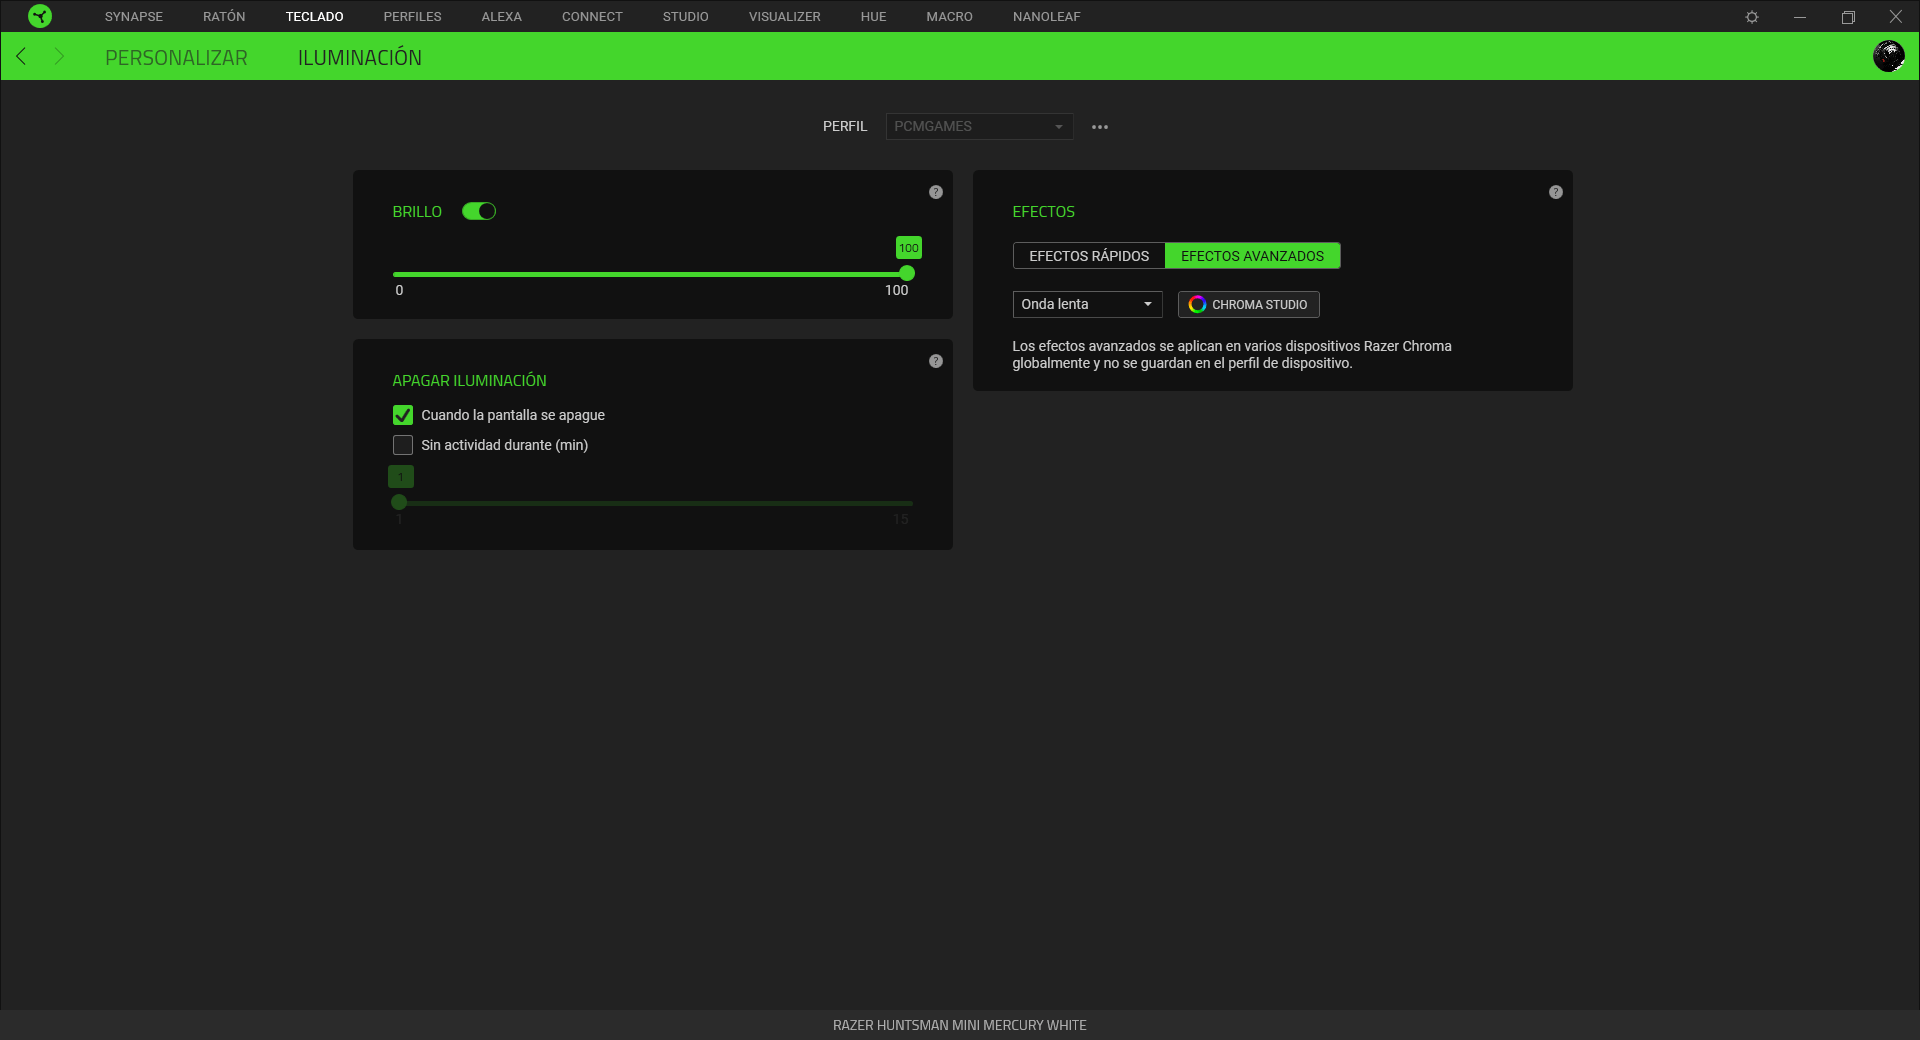Enable Sin actividad durante (min)

click(x=403, y=445)
